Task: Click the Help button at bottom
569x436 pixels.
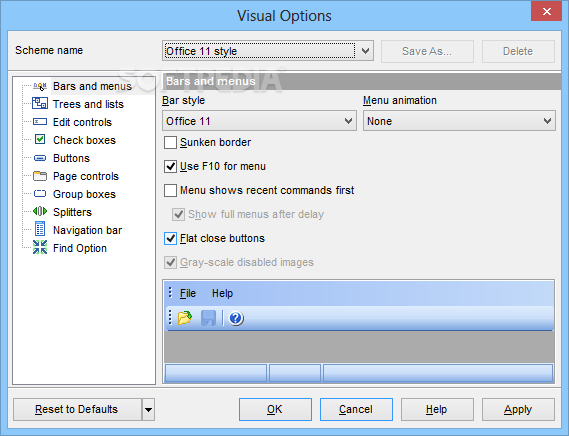Action: pos(437,409)
